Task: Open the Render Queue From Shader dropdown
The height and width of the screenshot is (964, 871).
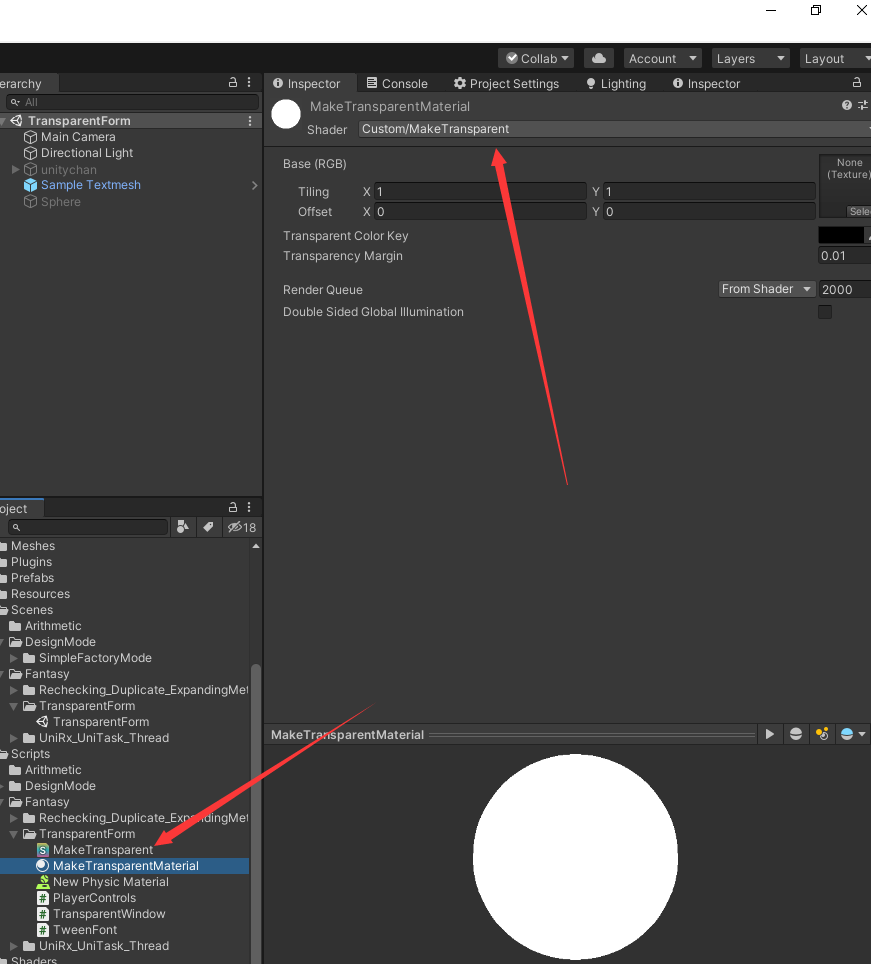Action: coord(766,289)
